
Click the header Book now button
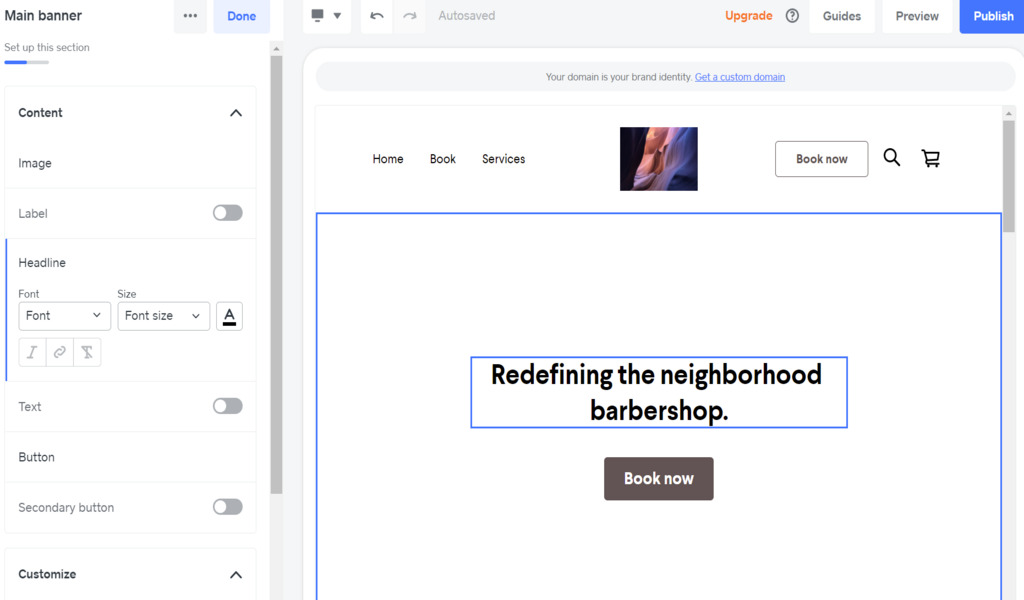click(822, 159)
